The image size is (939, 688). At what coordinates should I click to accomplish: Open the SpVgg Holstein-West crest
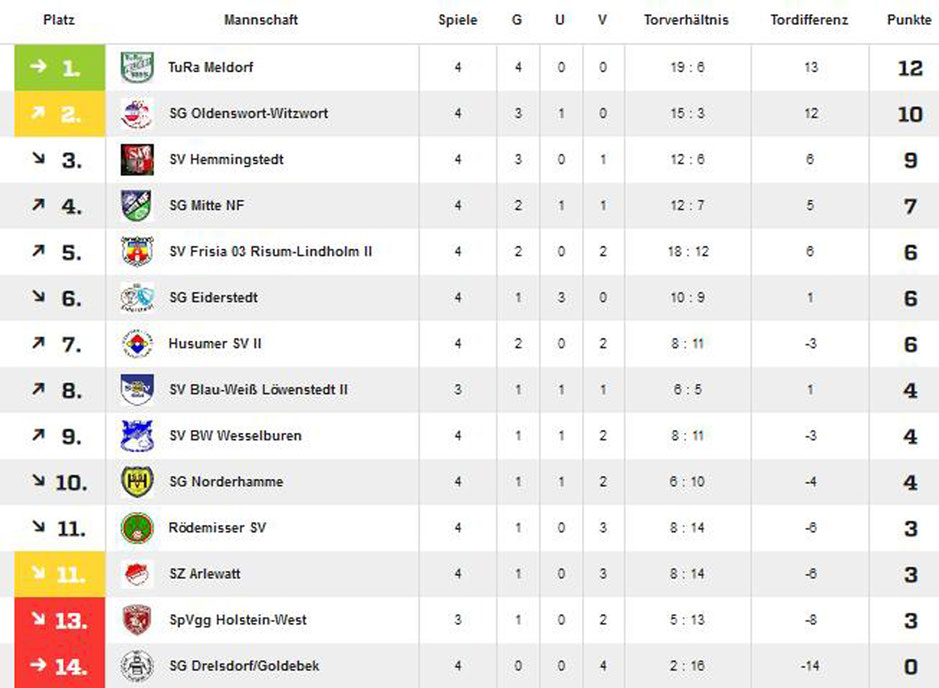coord(137,620)
